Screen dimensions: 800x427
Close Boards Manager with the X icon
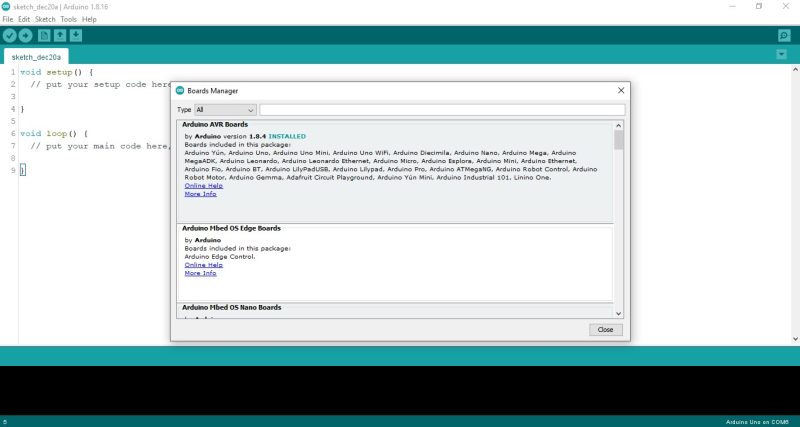coord(621,90)
